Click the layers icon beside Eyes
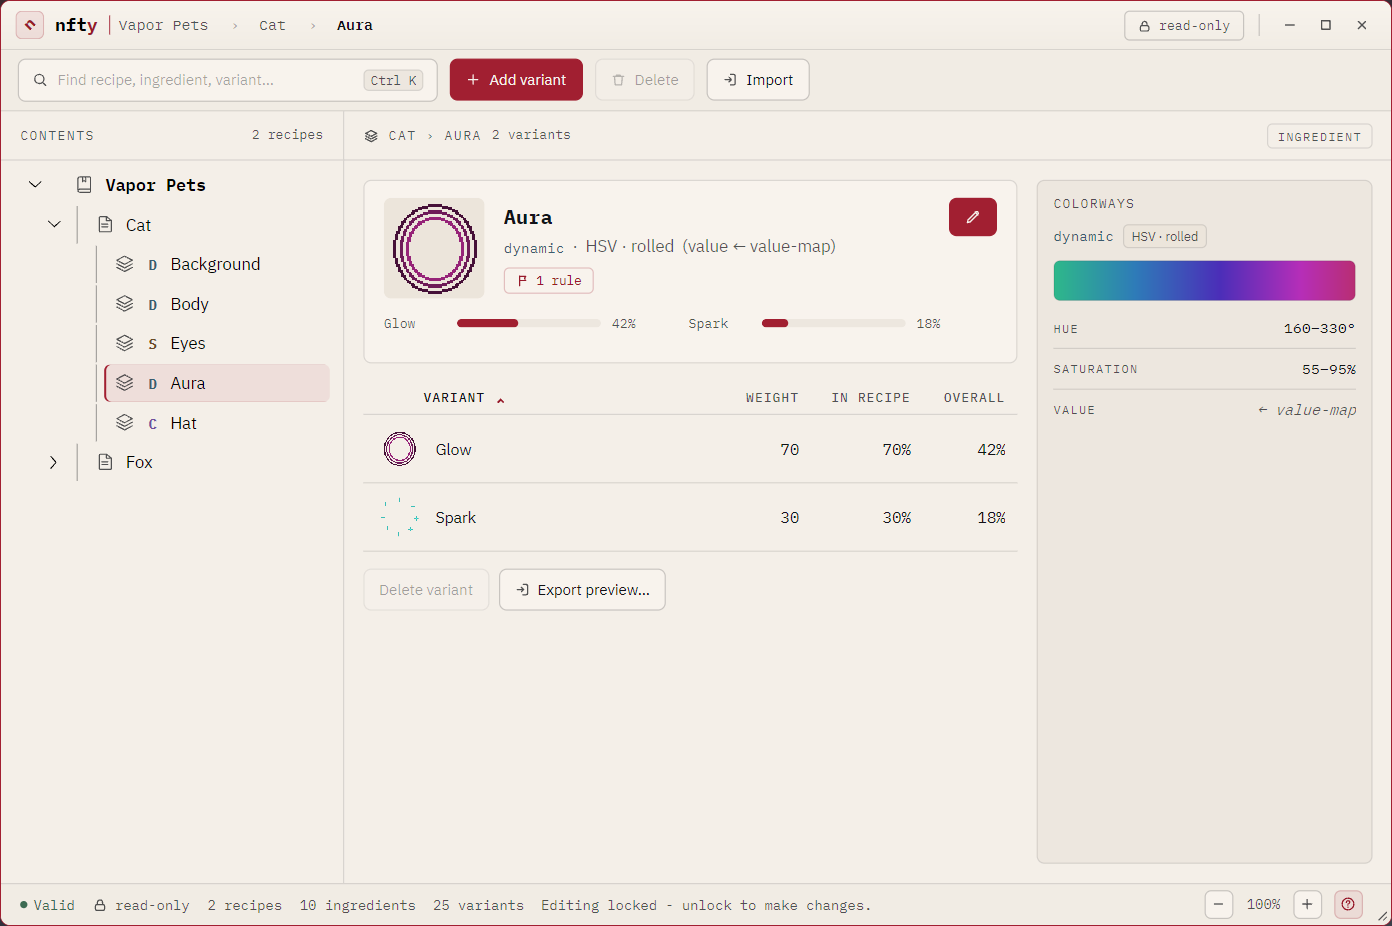1392x926 pixels. click(125, 343)
